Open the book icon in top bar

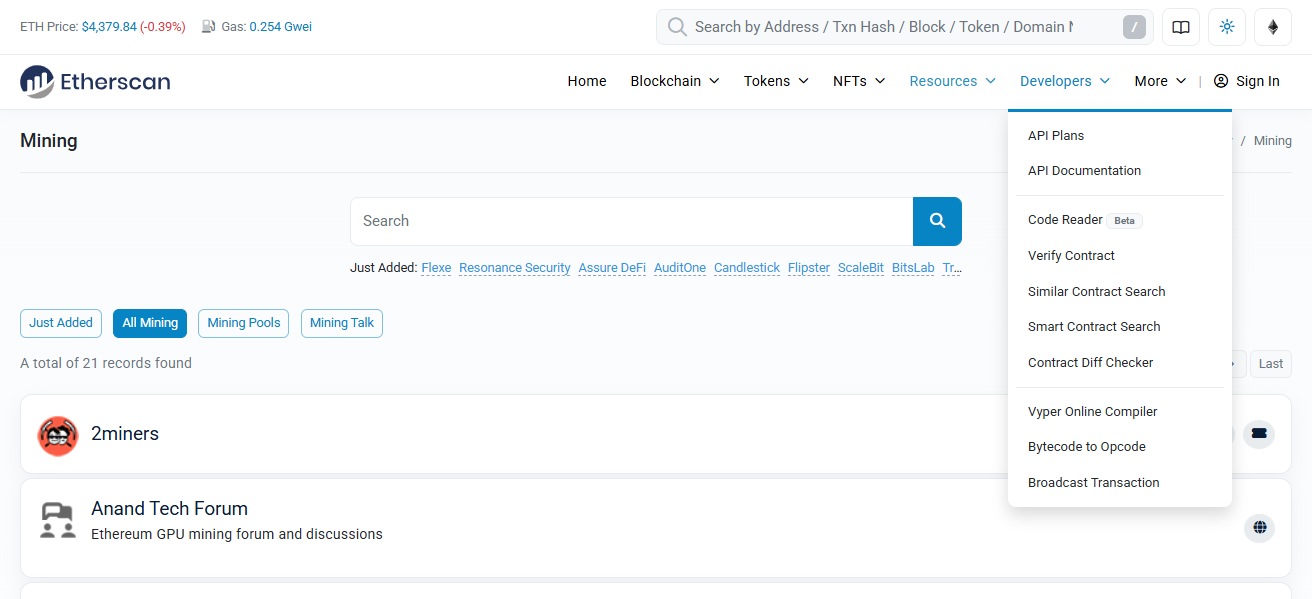(1181, 27)
